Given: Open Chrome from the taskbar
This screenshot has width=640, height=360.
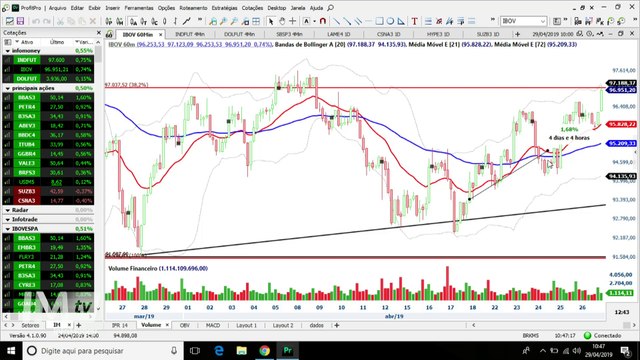Looking at the screenshot, I should click(264, 351).
